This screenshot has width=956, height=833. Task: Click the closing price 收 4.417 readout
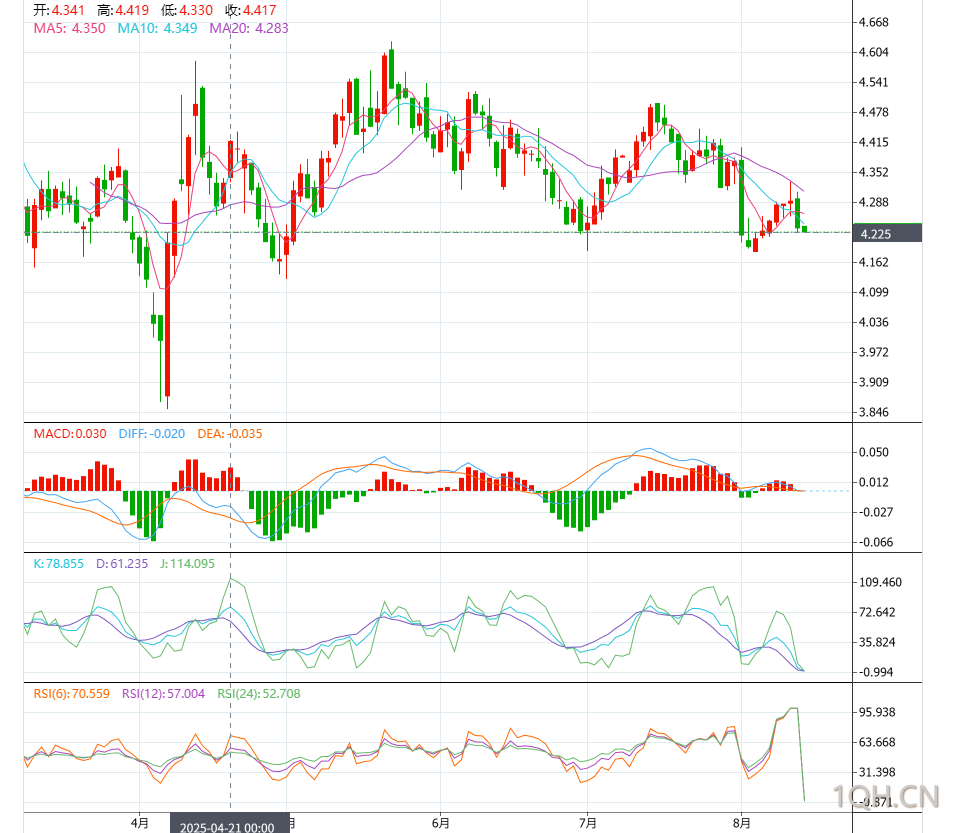247,10
